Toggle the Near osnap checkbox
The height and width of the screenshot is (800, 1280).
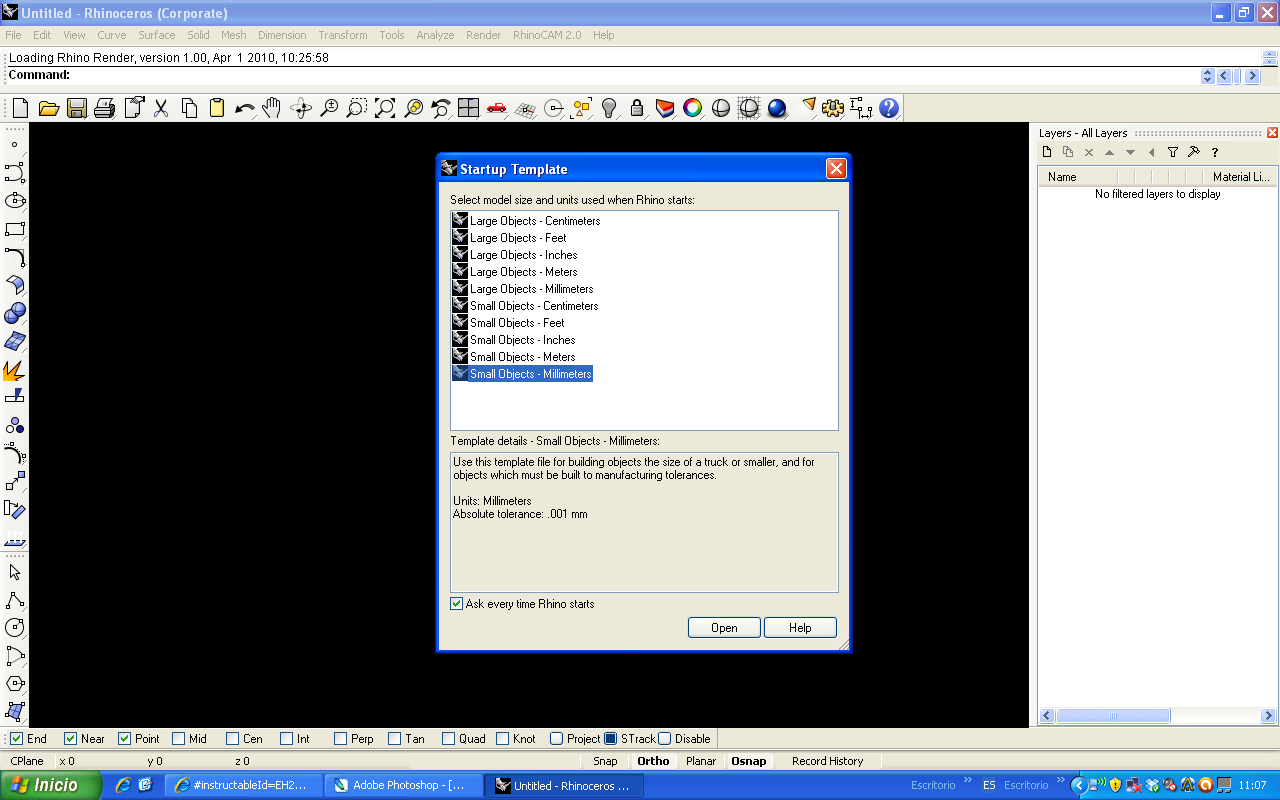coord(71,739)
